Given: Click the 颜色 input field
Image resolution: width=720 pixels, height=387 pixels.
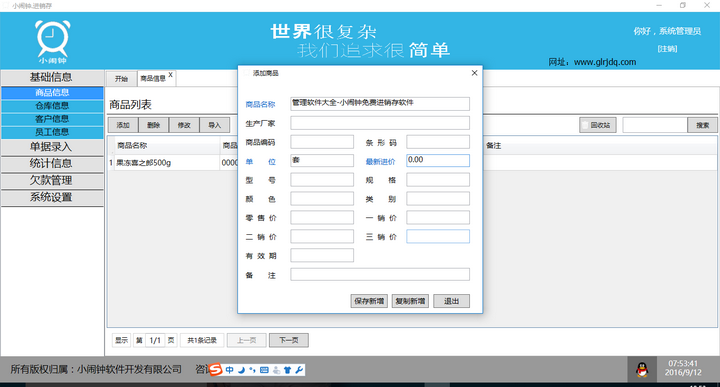Looking at the screenshot, I should click(322, 199).
